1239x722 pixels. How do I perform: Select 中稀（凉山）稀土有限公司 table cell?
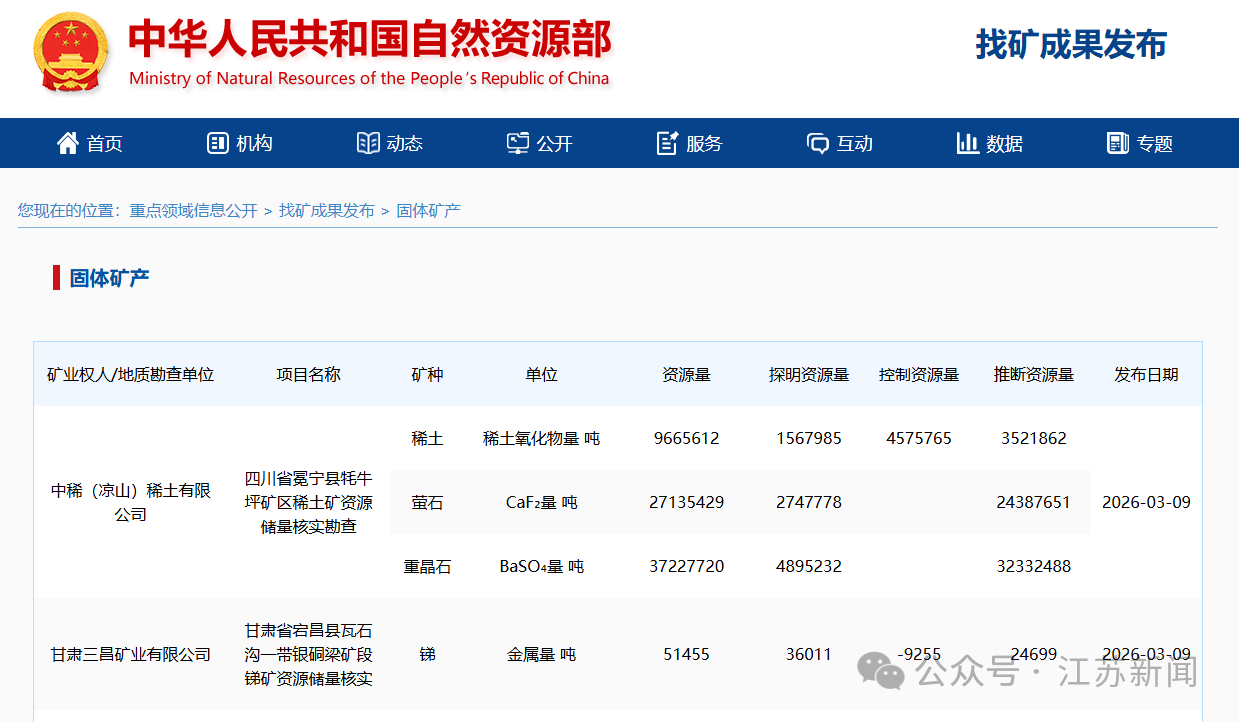[x=131, y=502]
